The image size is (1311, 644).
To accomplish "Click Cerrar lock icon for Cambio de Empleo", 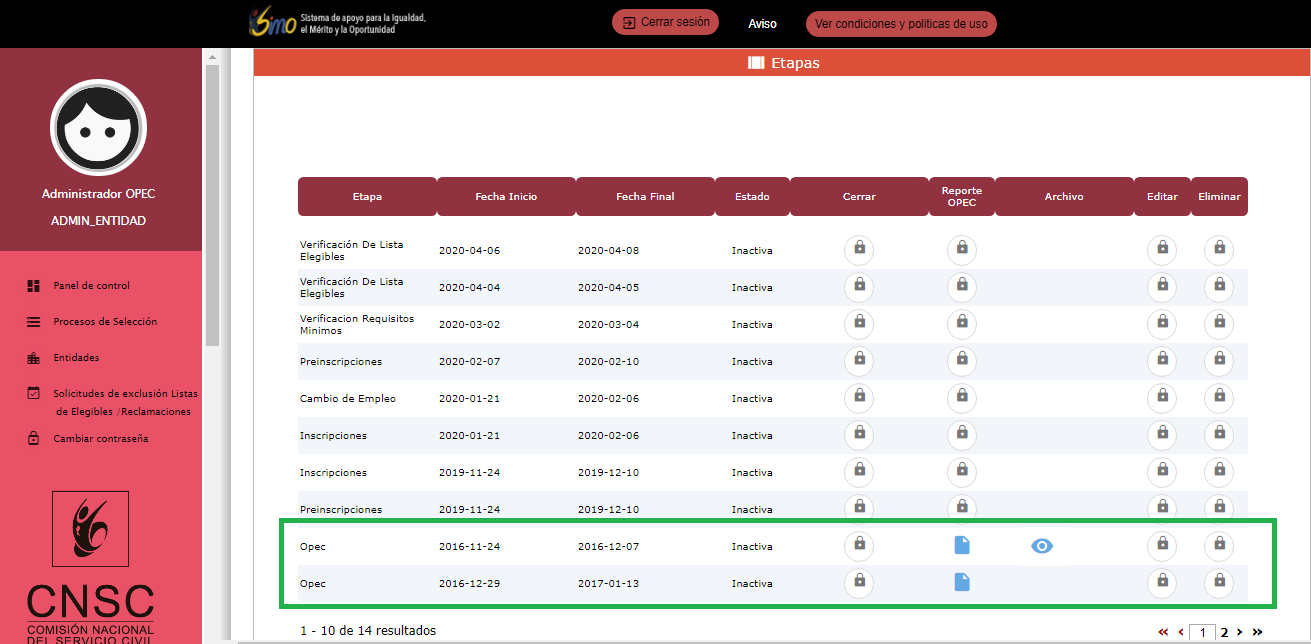I will (x=859, y=398).
